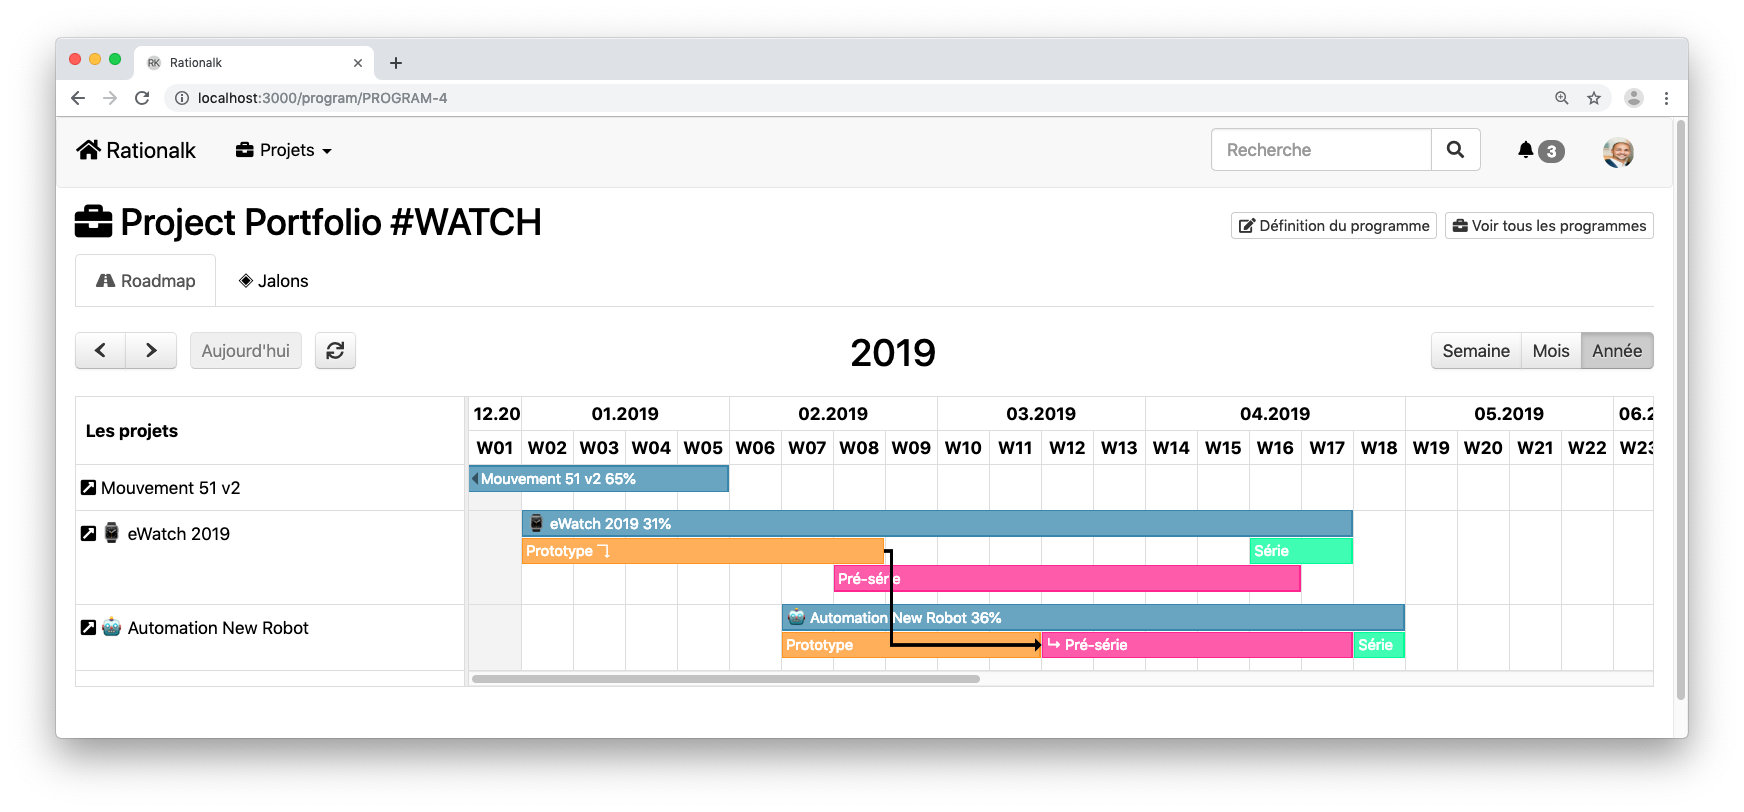Click Définition du programme button
Image resolution: width=1744 pixels, height=812 pixels.
point(1333,226)
